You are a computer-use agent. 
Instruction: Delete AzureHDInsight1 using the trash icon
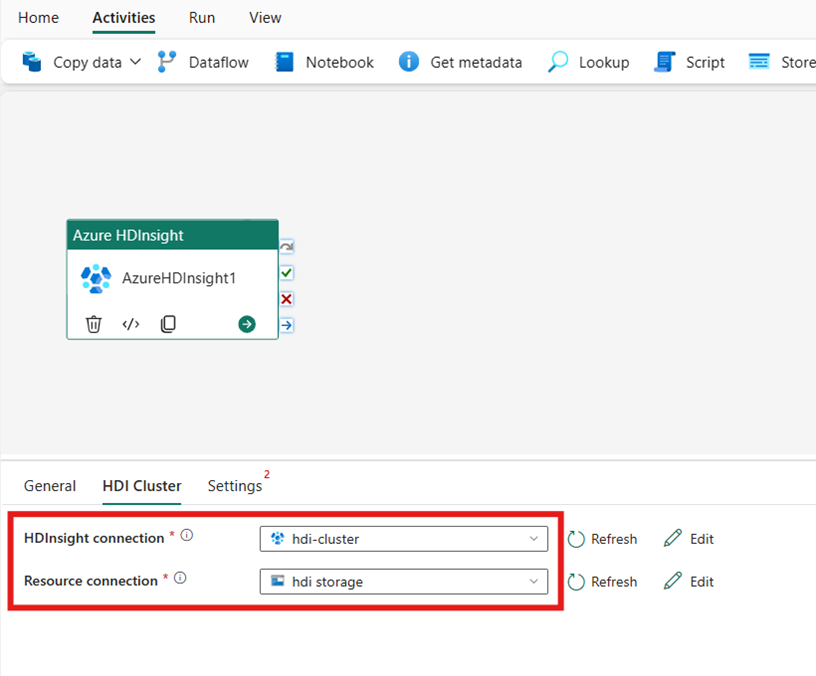tap(93, 323)
